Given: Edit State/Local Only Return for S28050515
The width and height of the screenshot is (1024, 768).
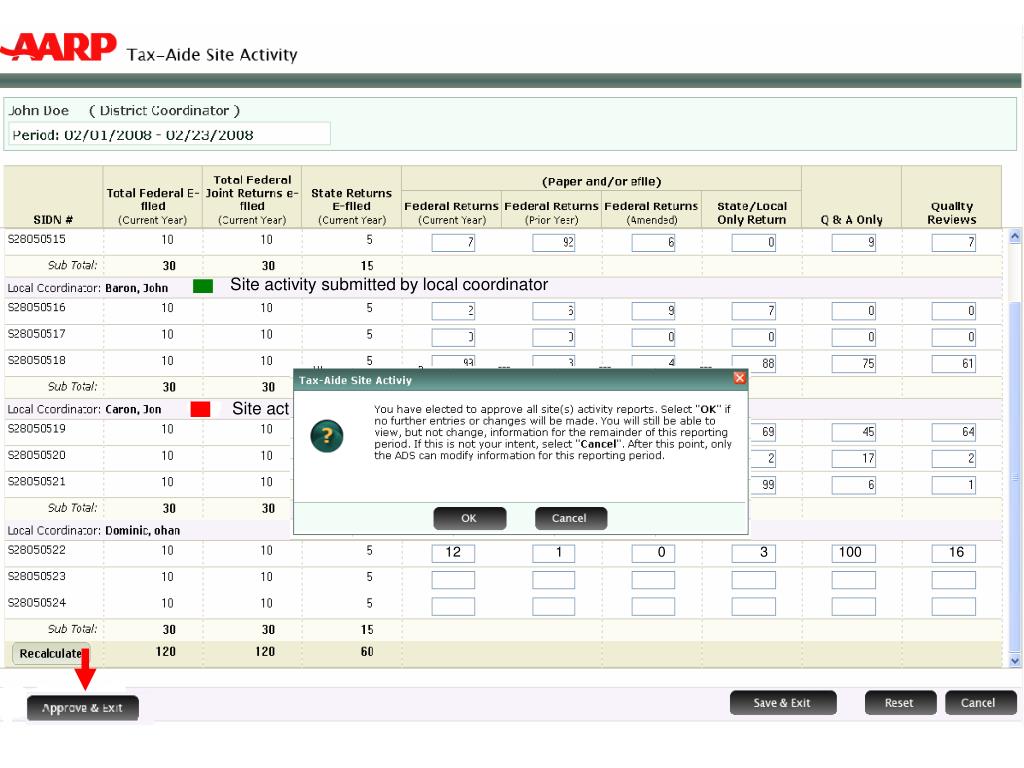Looking at the screenshot, I should tap(754, 242).
